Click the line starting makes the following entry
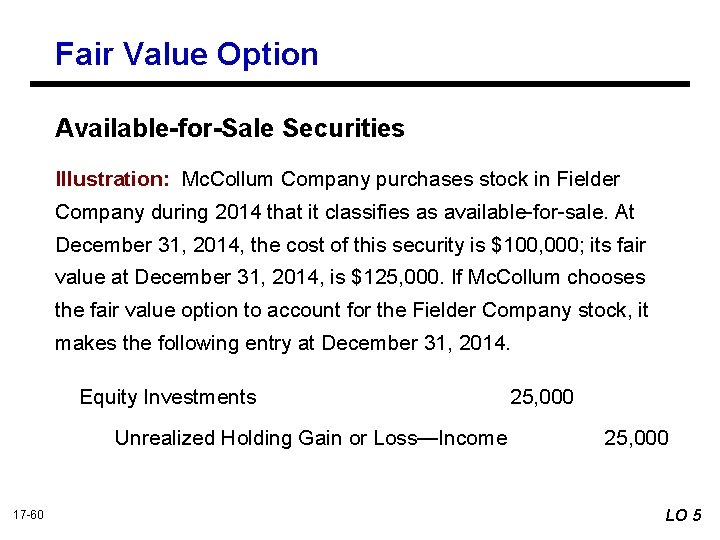This screenshot has width=720, height=540. pyautogui.click(x=282, y=343)
